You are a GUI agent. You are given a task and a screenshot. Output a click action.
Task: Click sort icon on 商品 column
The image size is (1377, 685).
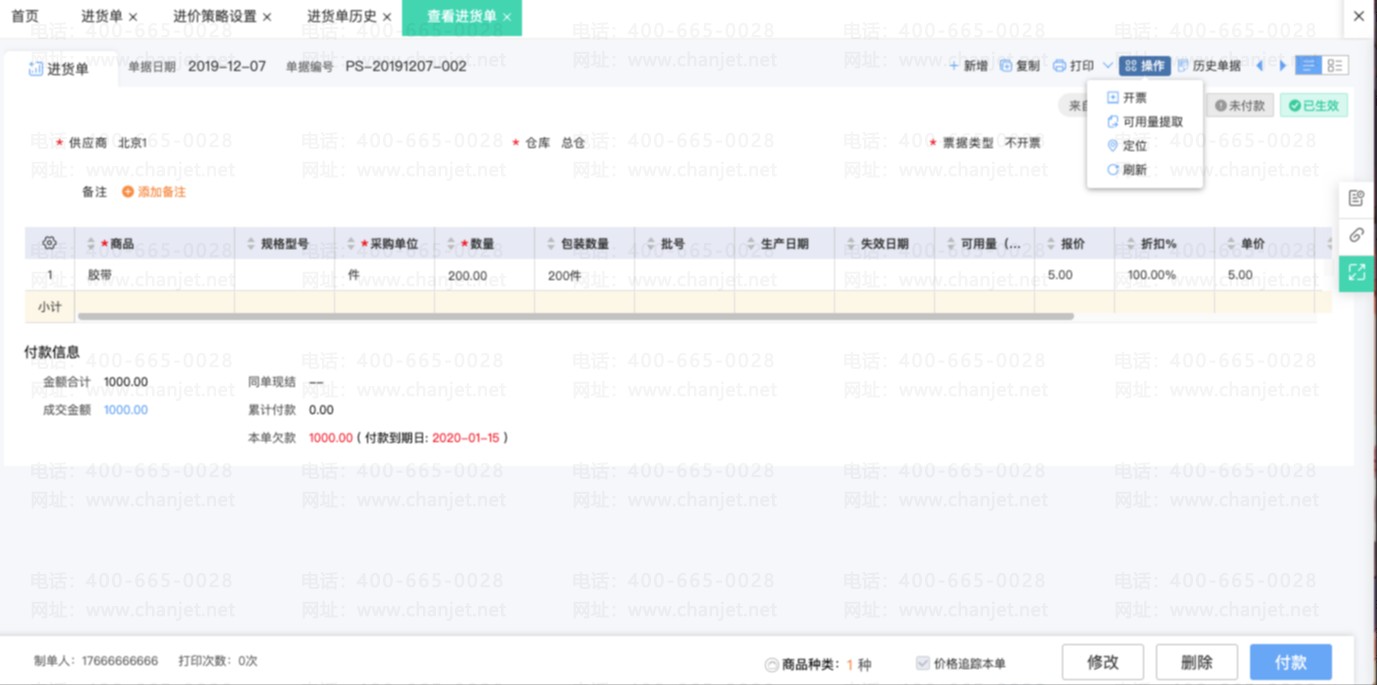coord(91,244)
